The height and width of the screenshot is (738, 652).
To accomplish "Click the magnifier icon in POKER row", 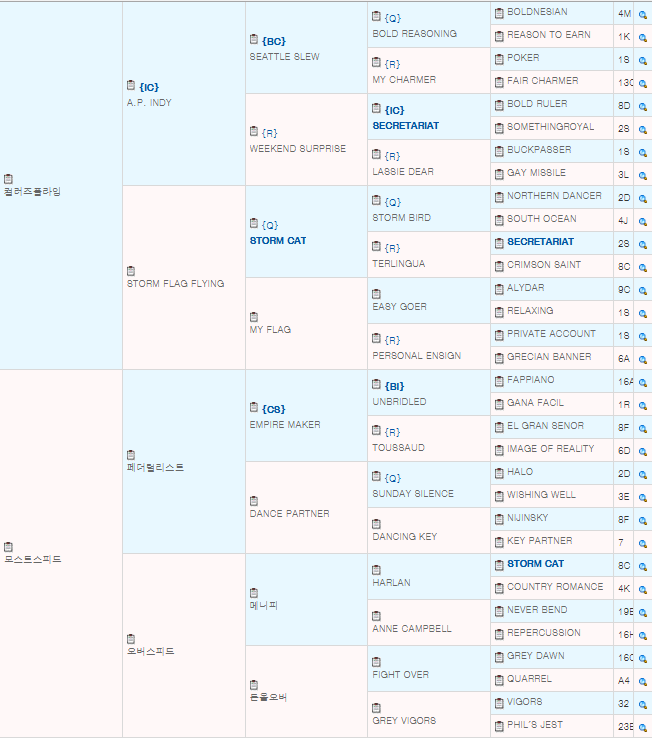I will (643, 61).
